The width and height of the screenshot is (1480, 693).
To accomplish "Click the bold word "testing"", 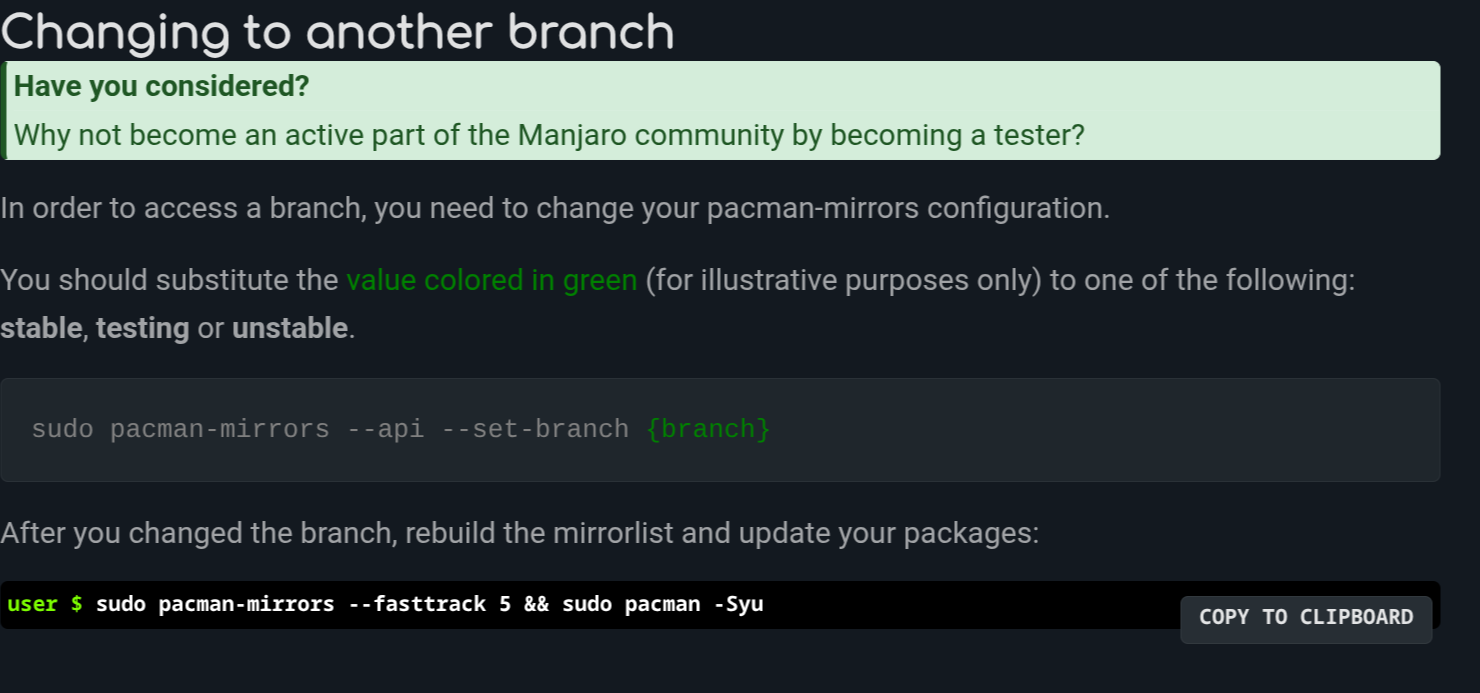I will (x=142, y=328).
